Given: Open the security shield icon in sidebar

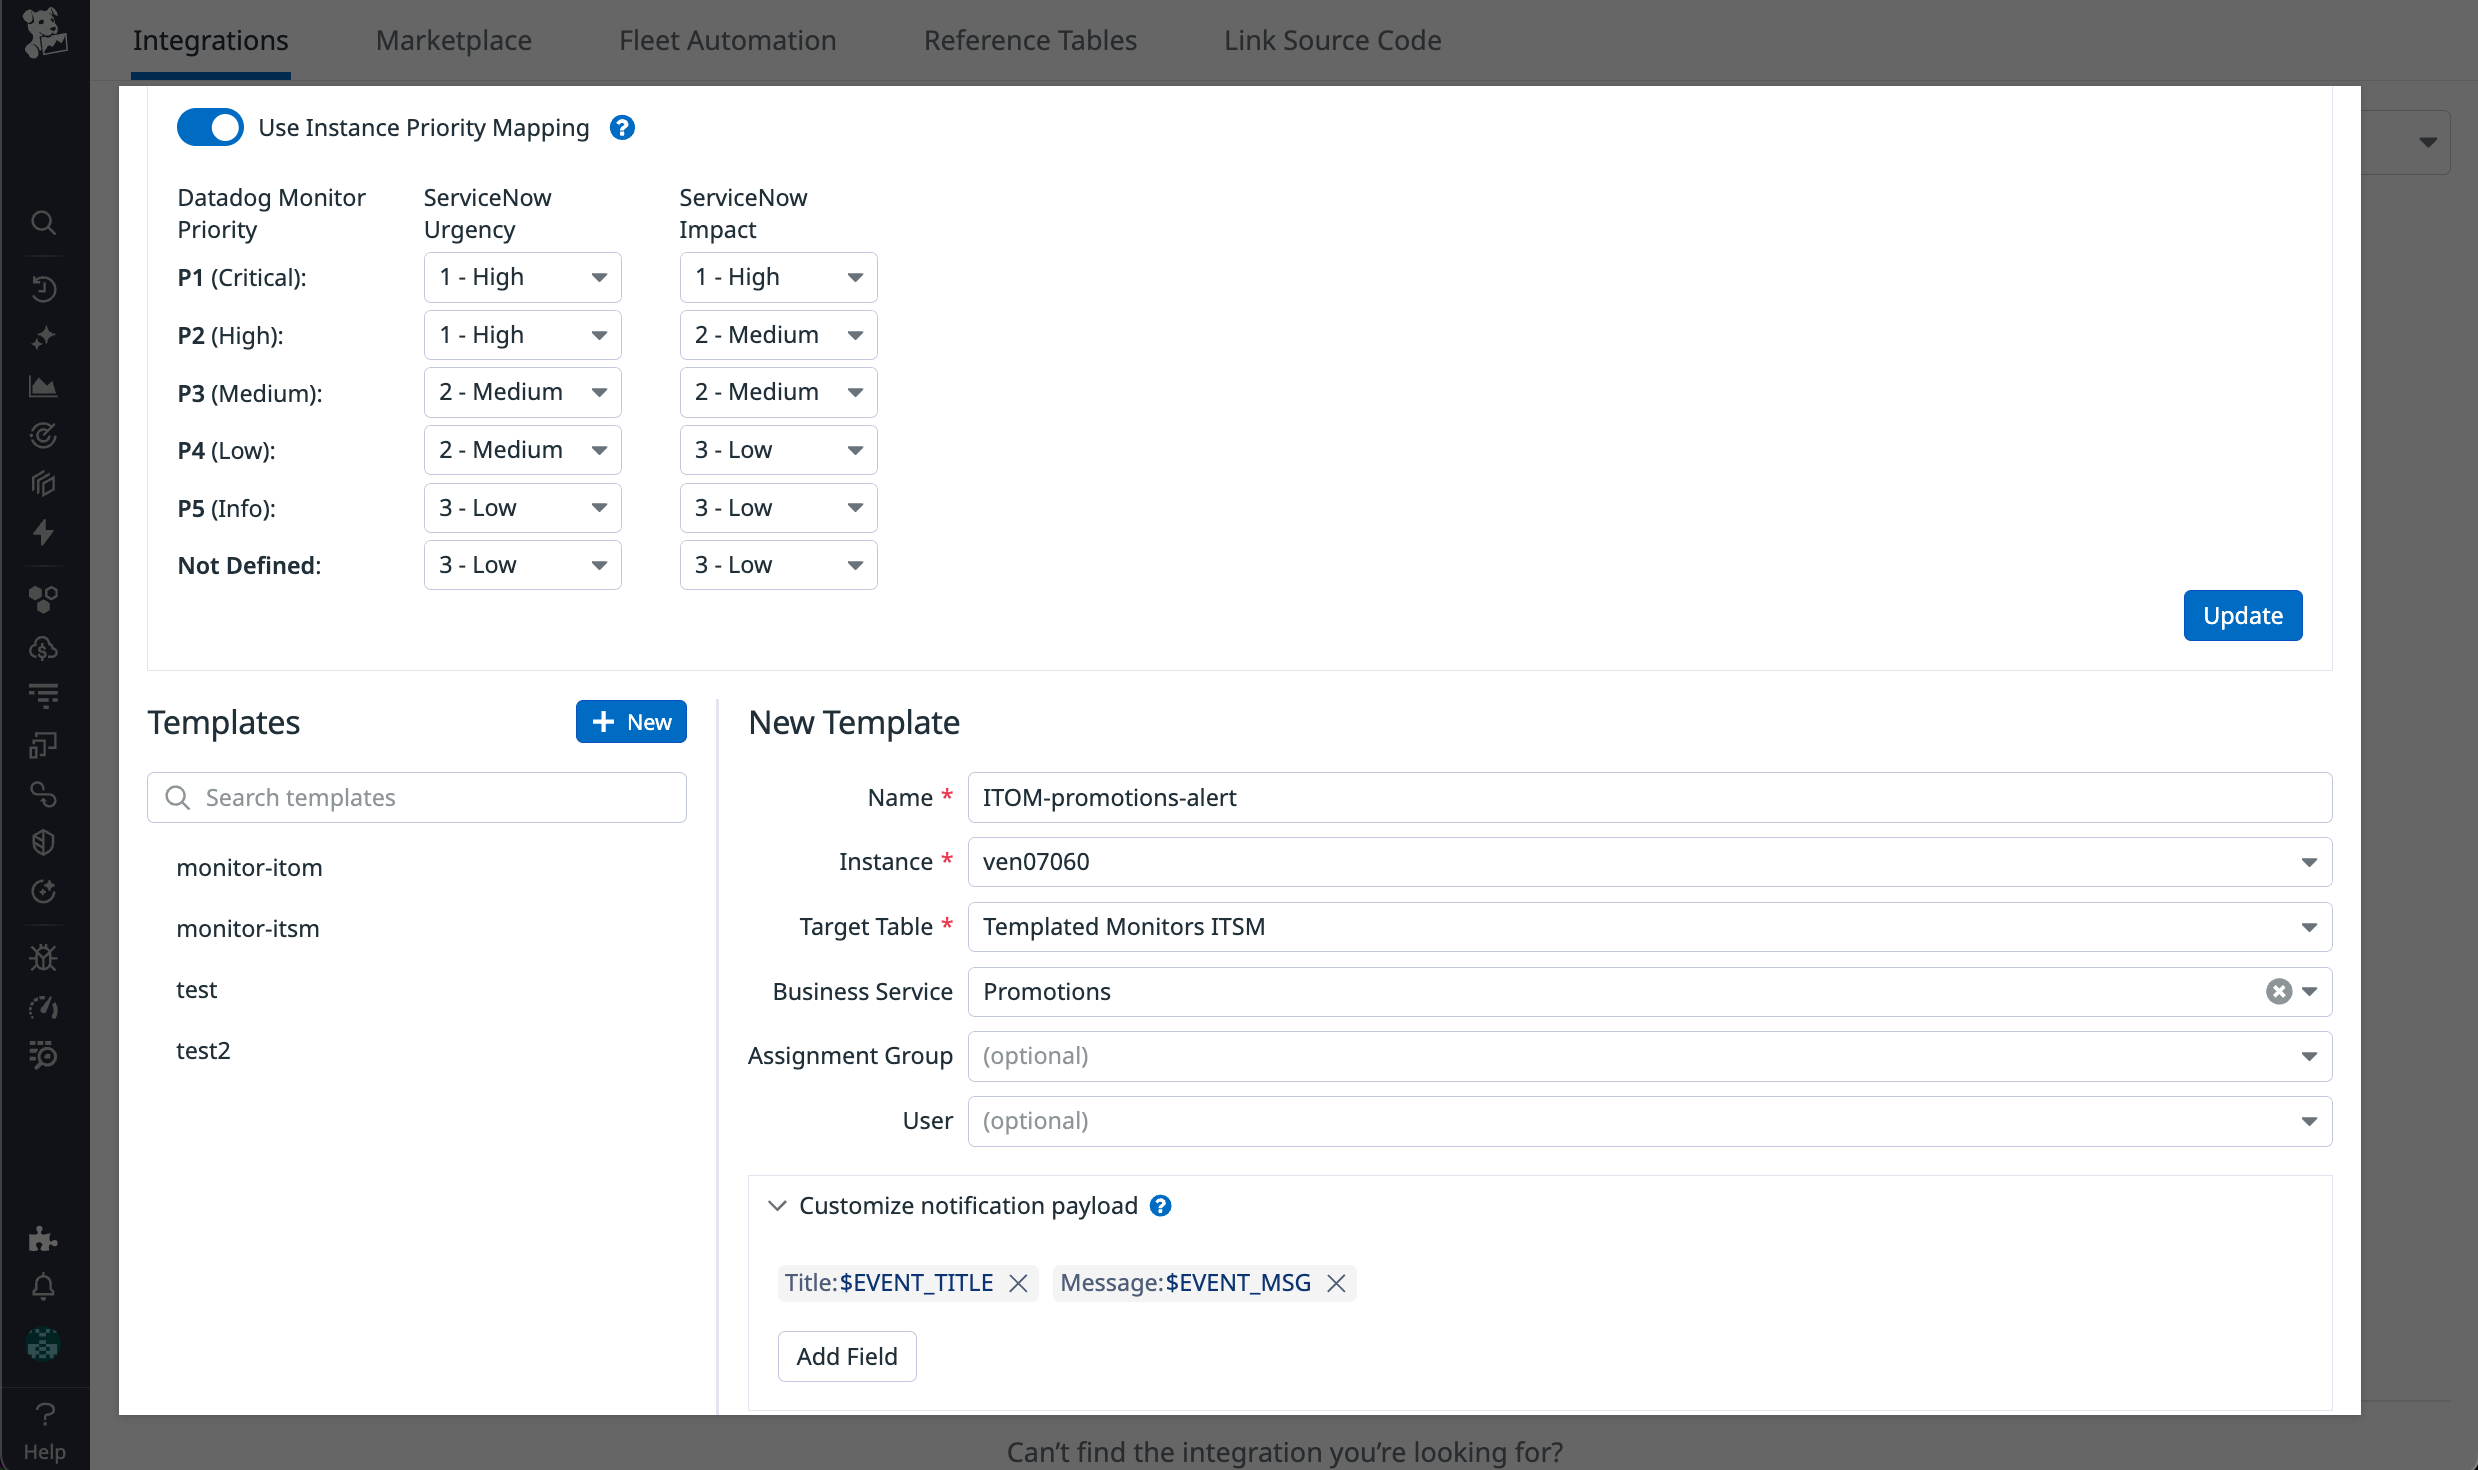Looking at the screenshot, I should click(x=44, y=841).
